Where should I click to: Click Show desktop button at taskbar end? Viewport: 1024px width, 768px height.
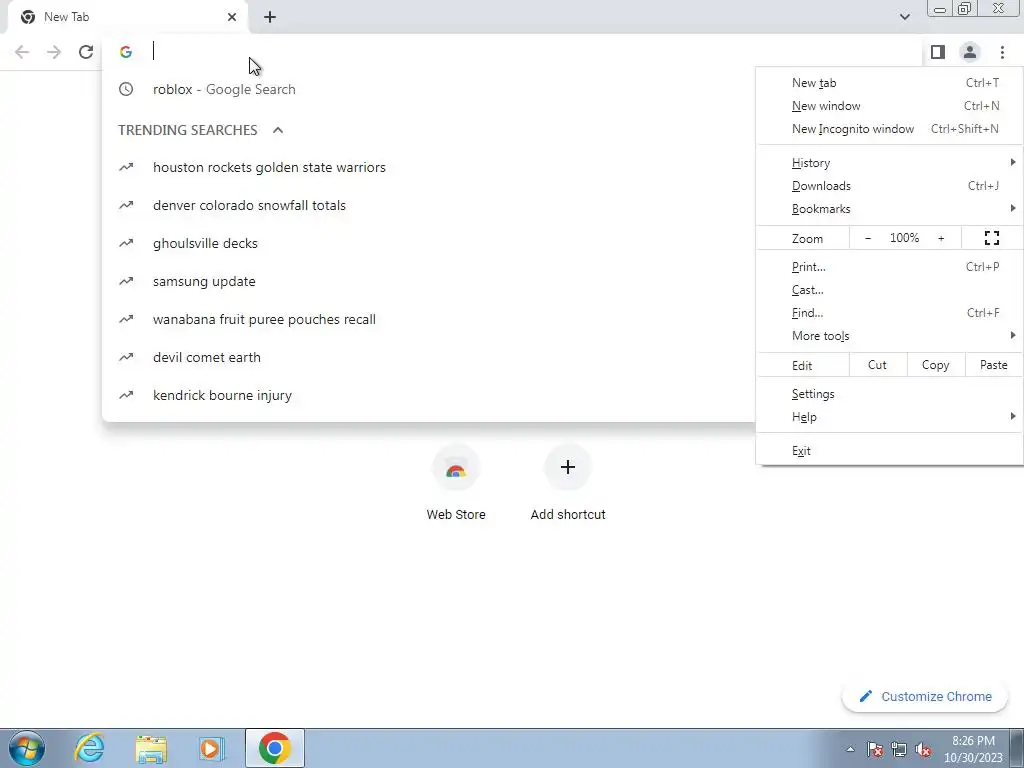coord(1017,748)
